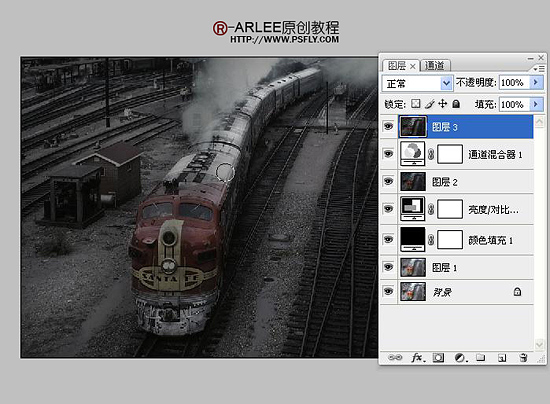
Task: Click the link layers icon at panel bottom
Action: (x=395, y=358)
